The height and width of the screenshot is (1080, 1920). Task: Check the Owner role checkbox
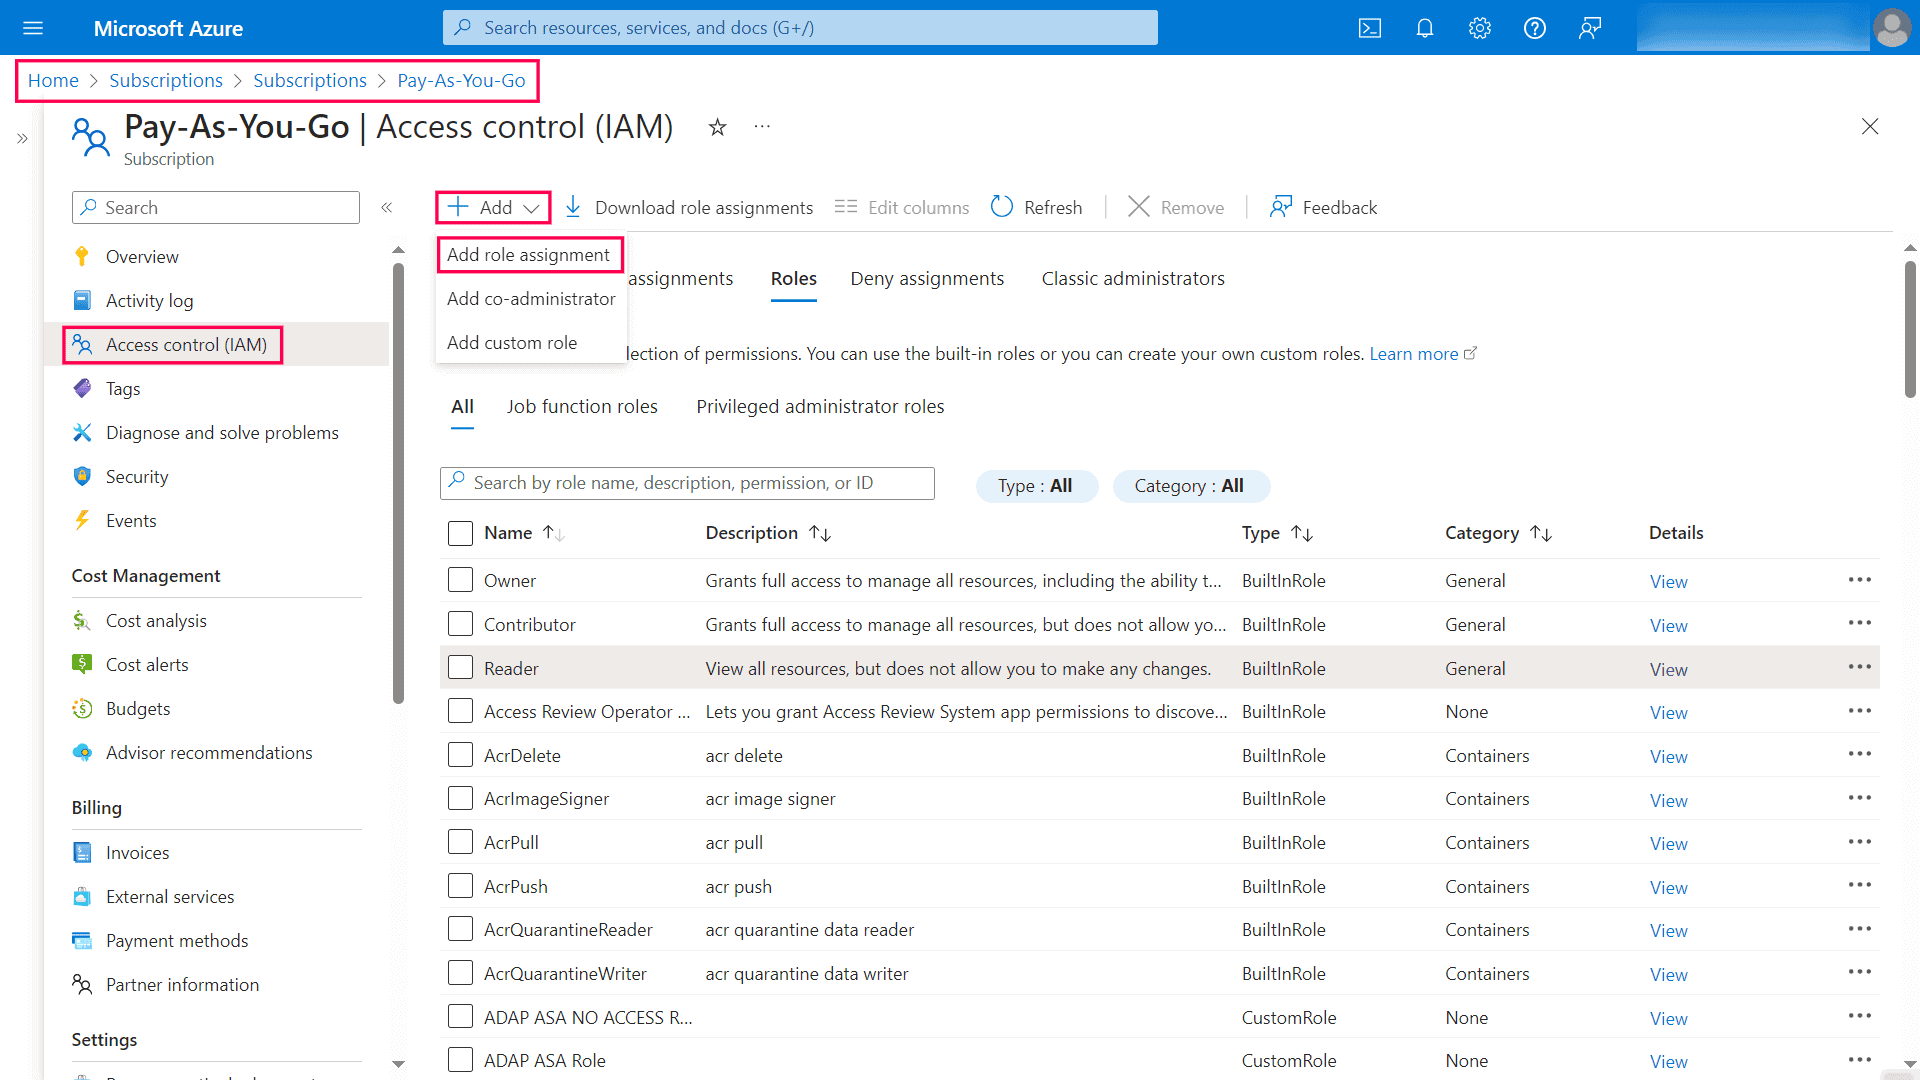(460, 579)
